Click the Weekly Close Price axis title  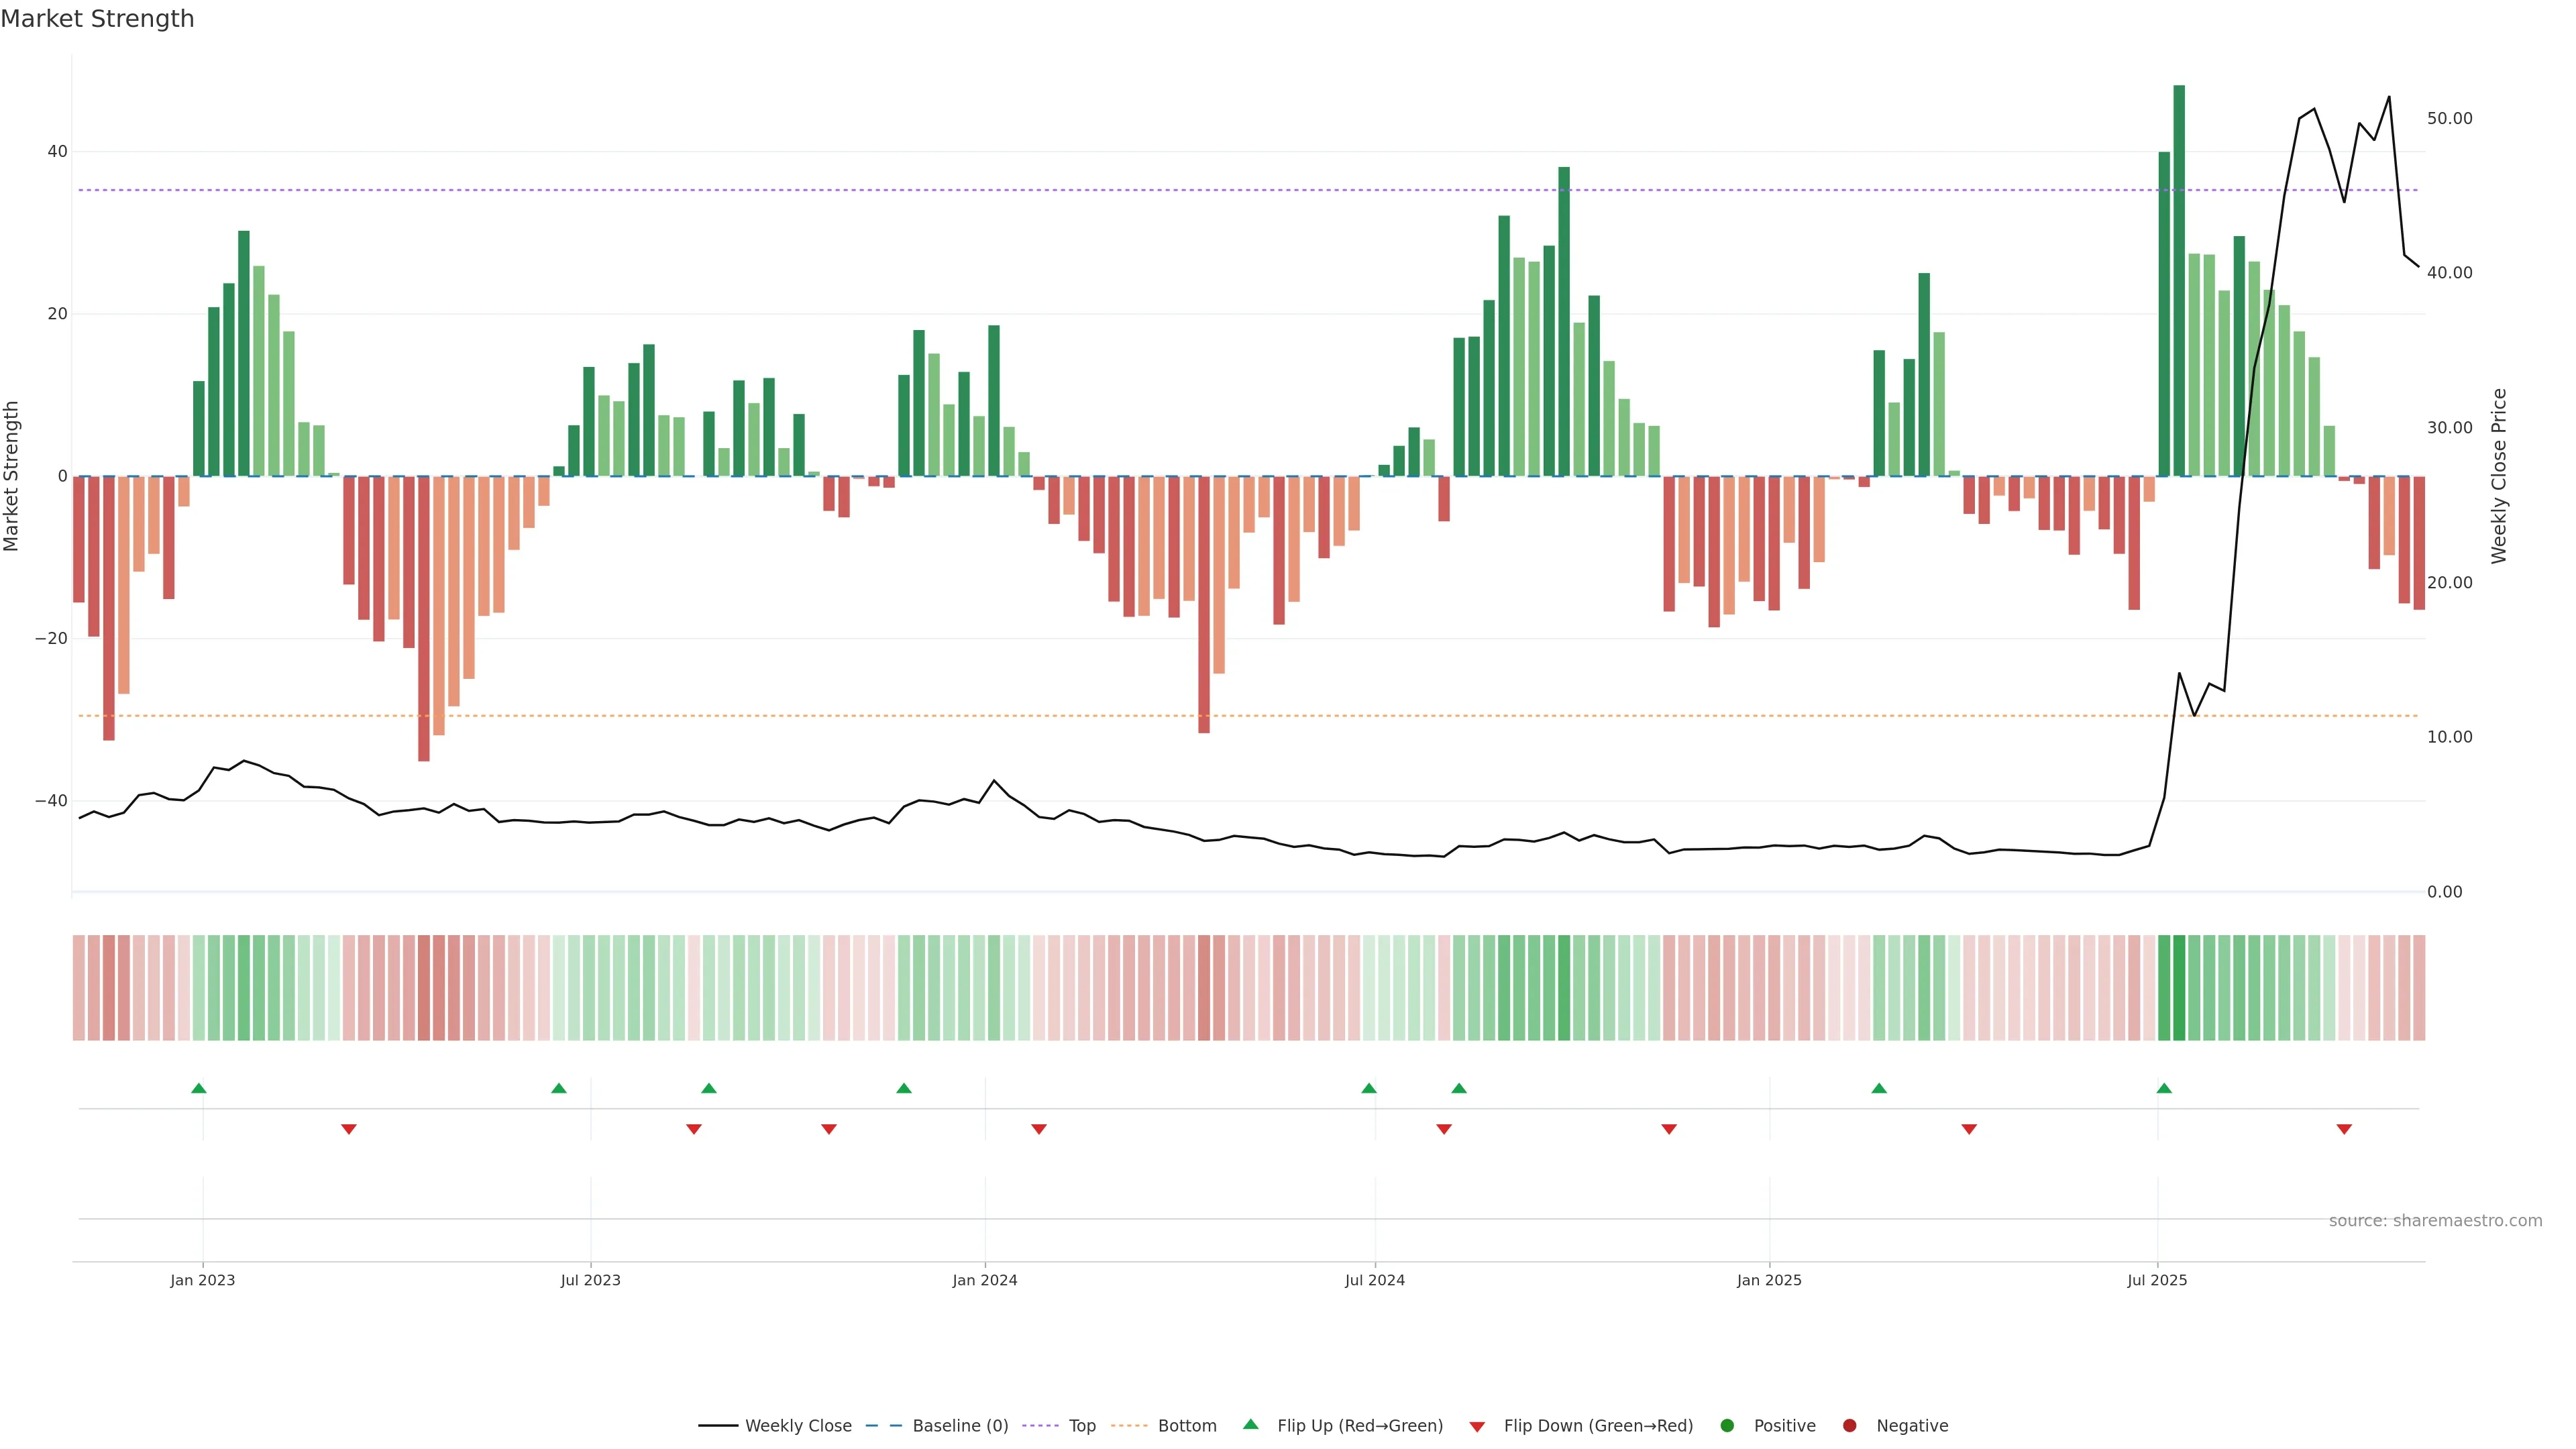pos(2499,476)
